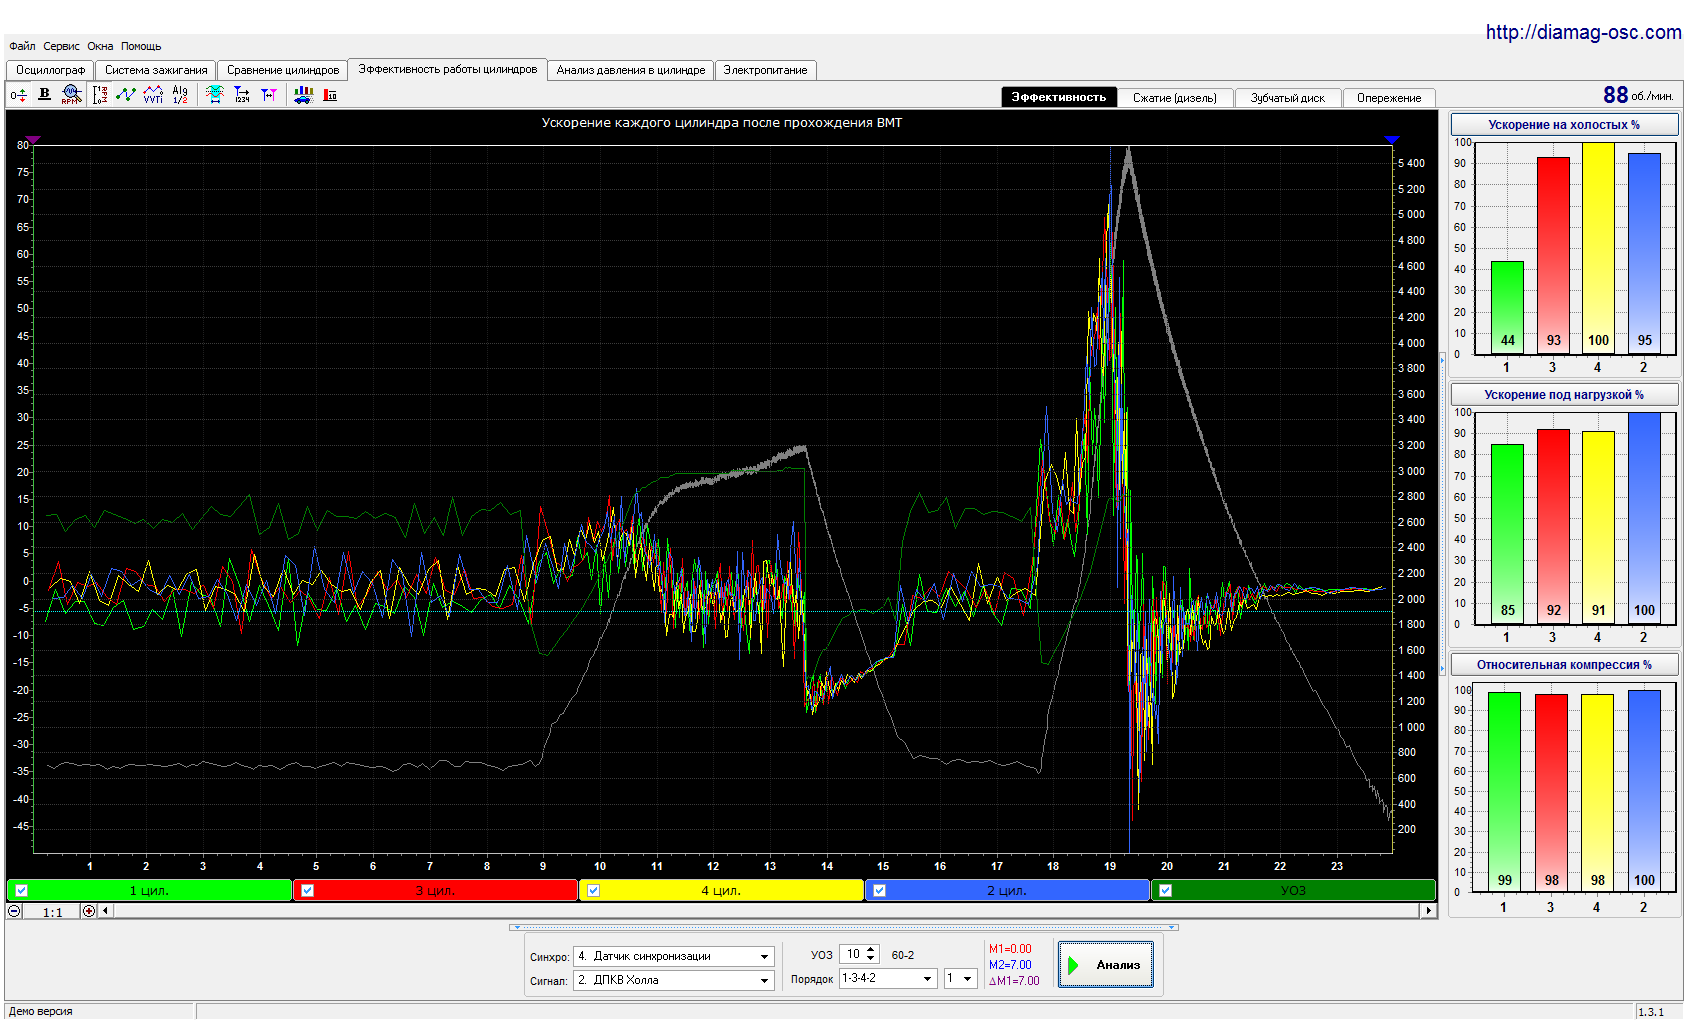
Task: Click the 2 цил. blue legend bar
Action: tap(1007, 890)
